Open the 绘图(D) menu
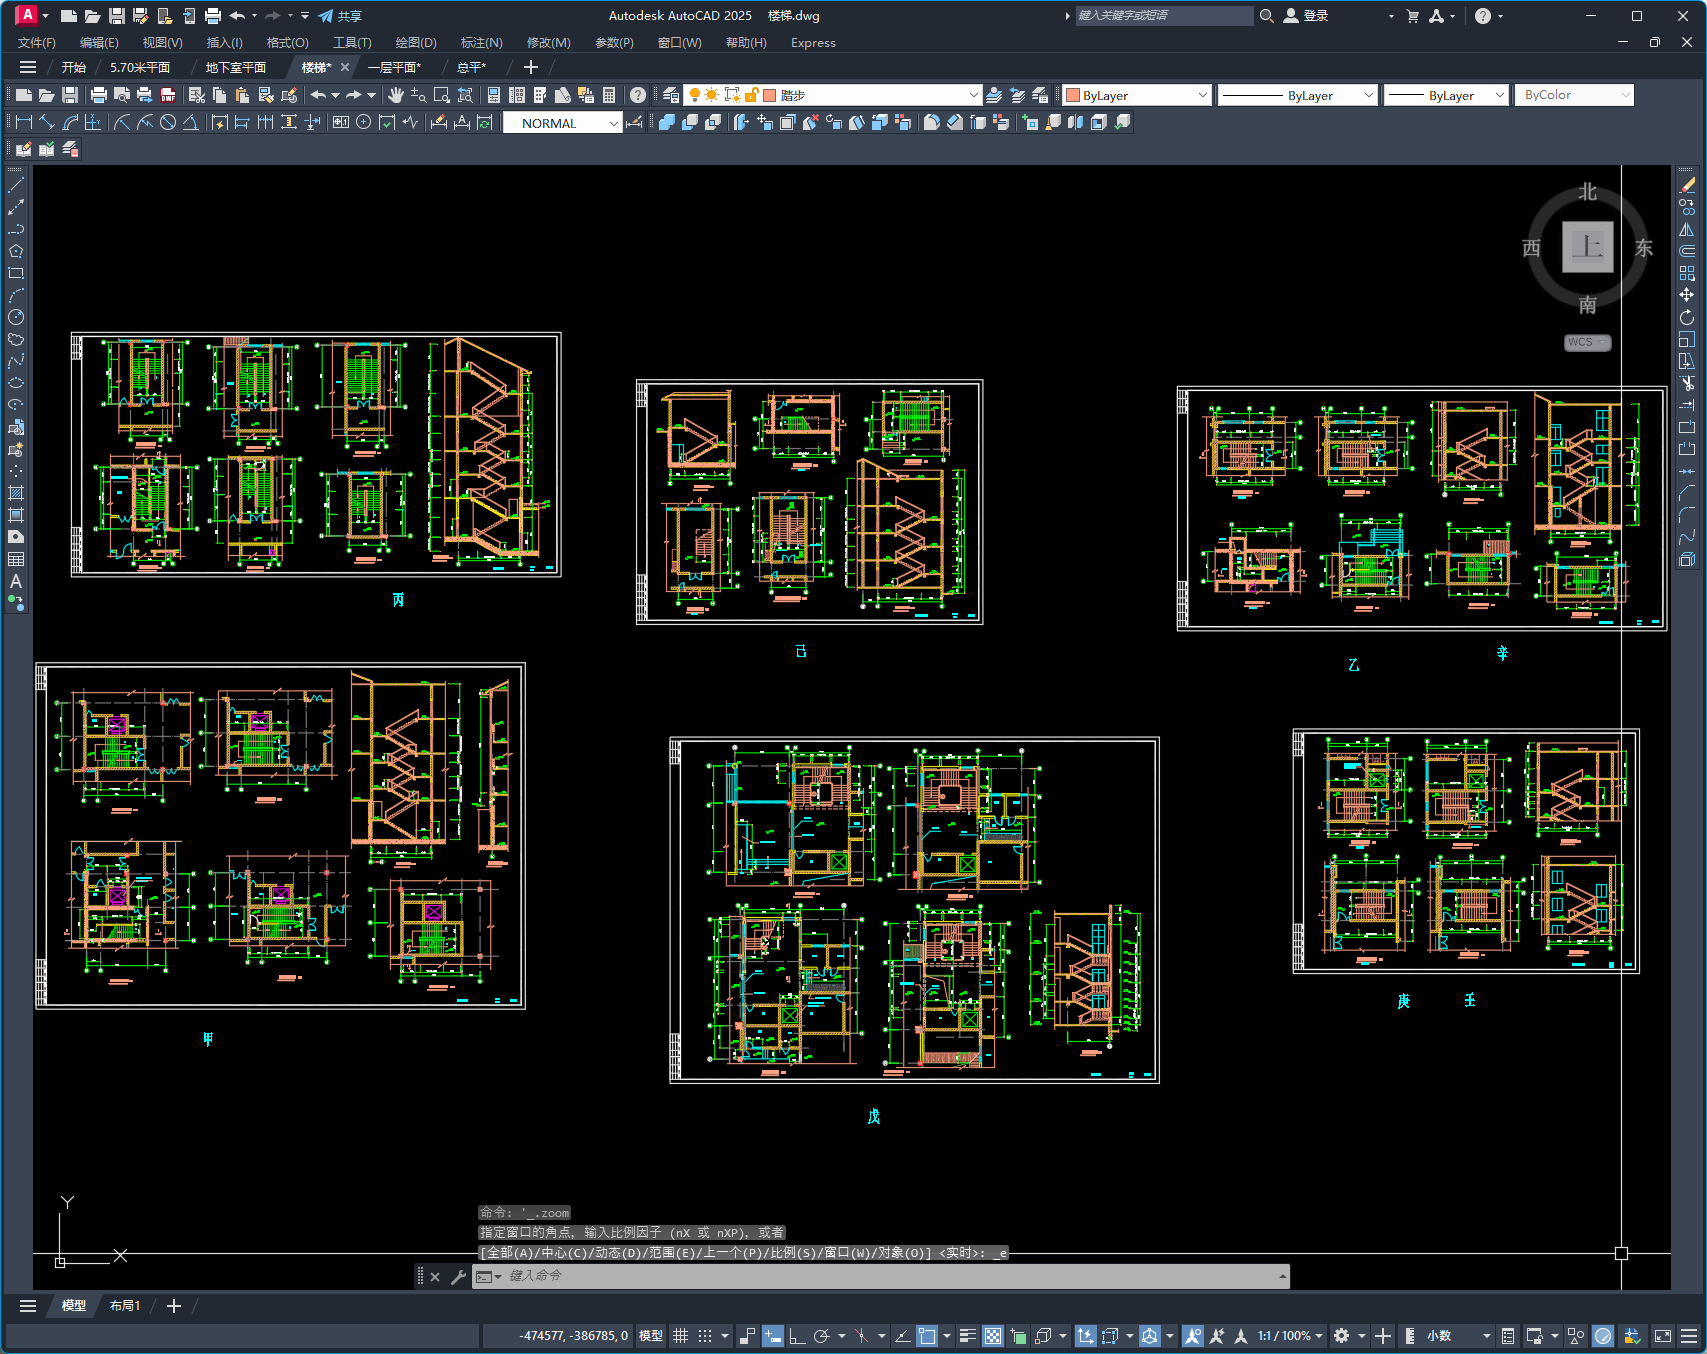Viewport: 1707px width, 1354px height. [x=416, y=43]
